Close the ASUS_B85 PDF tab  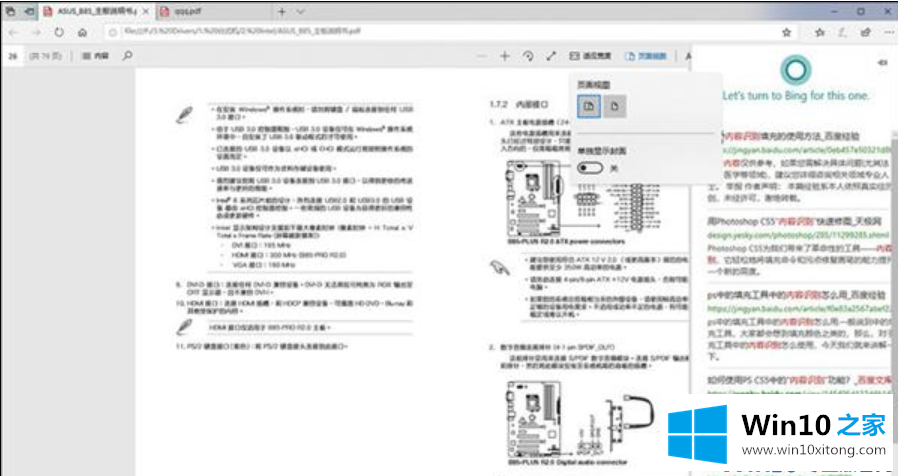146,11
